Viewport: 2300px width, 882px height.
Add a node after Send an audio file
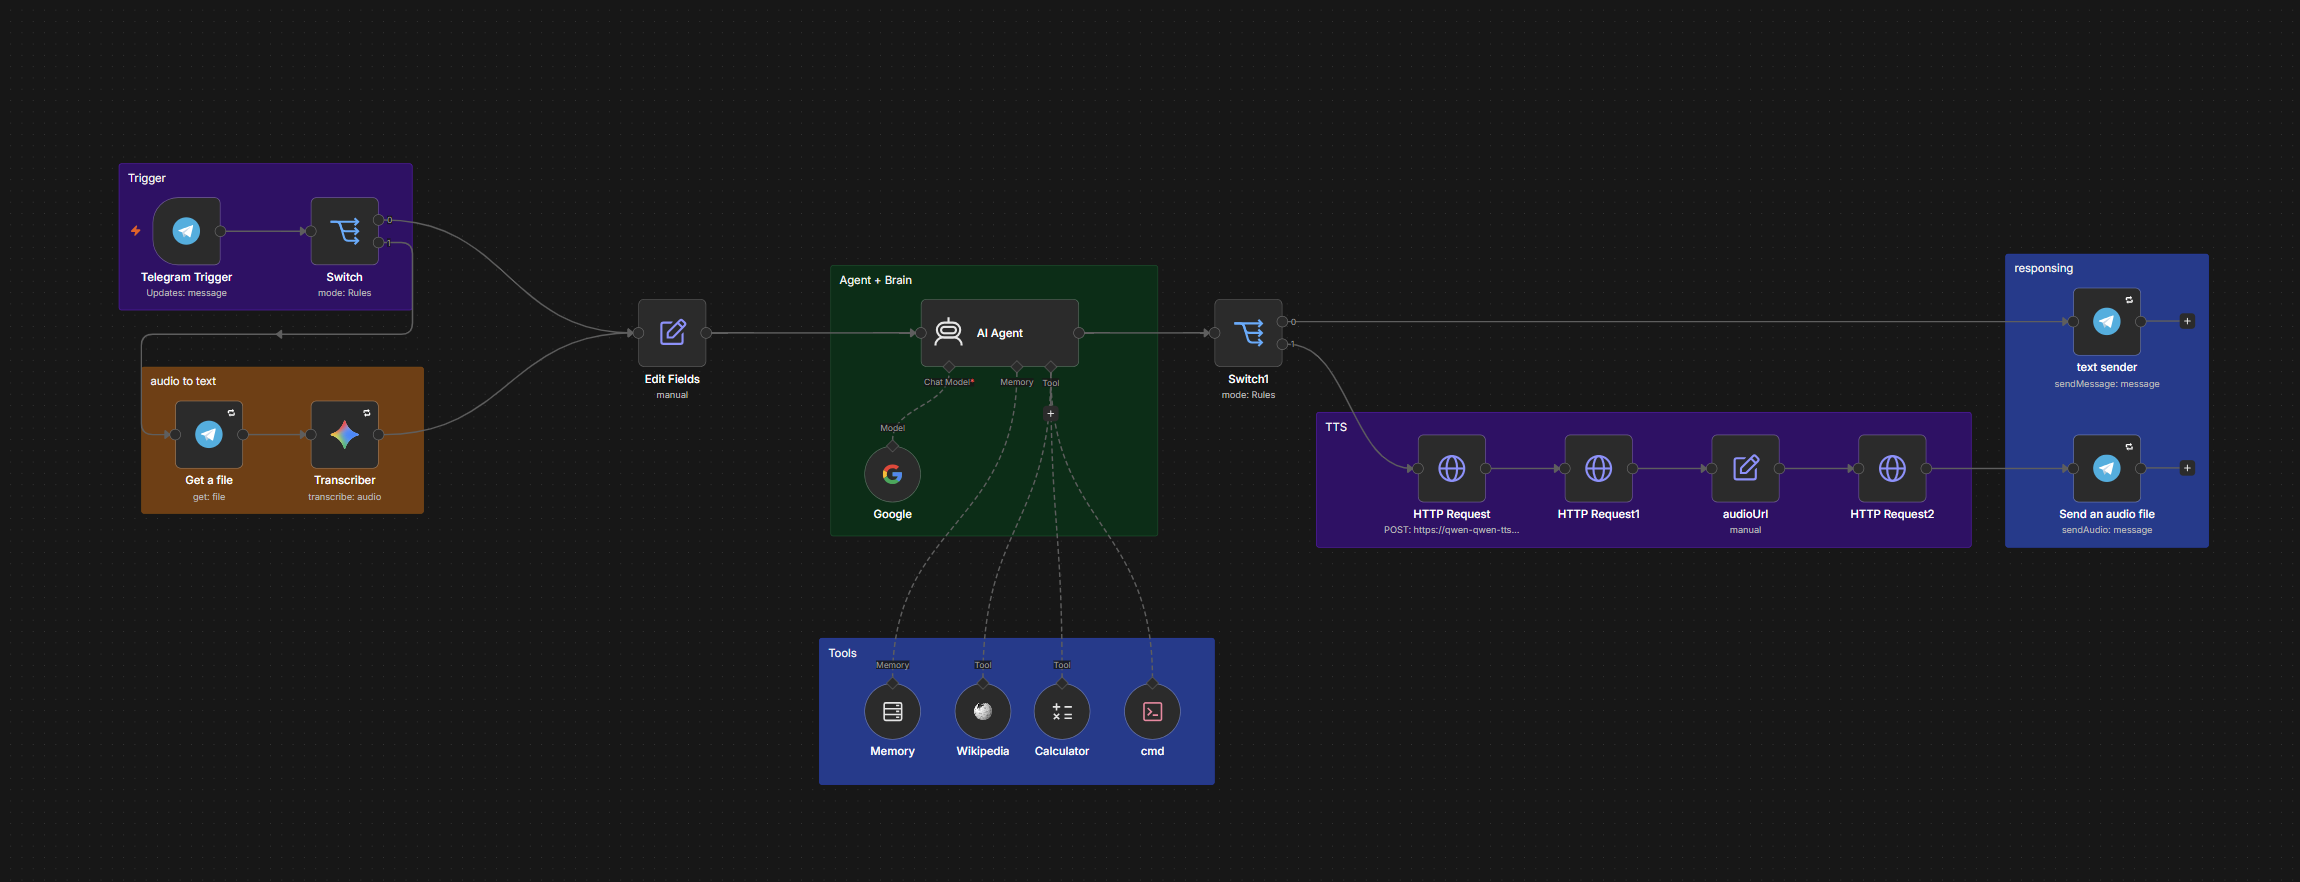tap(2187, 468)
